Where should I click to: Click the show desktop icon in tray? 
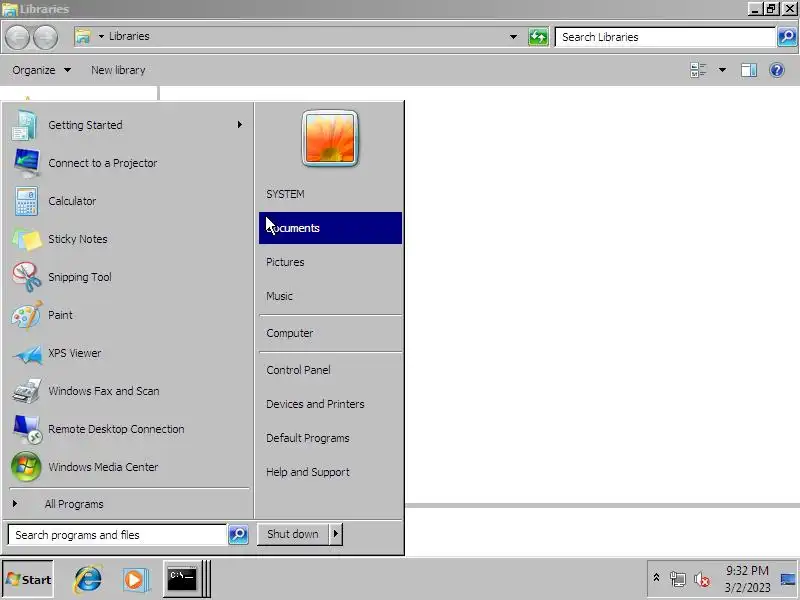pos(787,579)
